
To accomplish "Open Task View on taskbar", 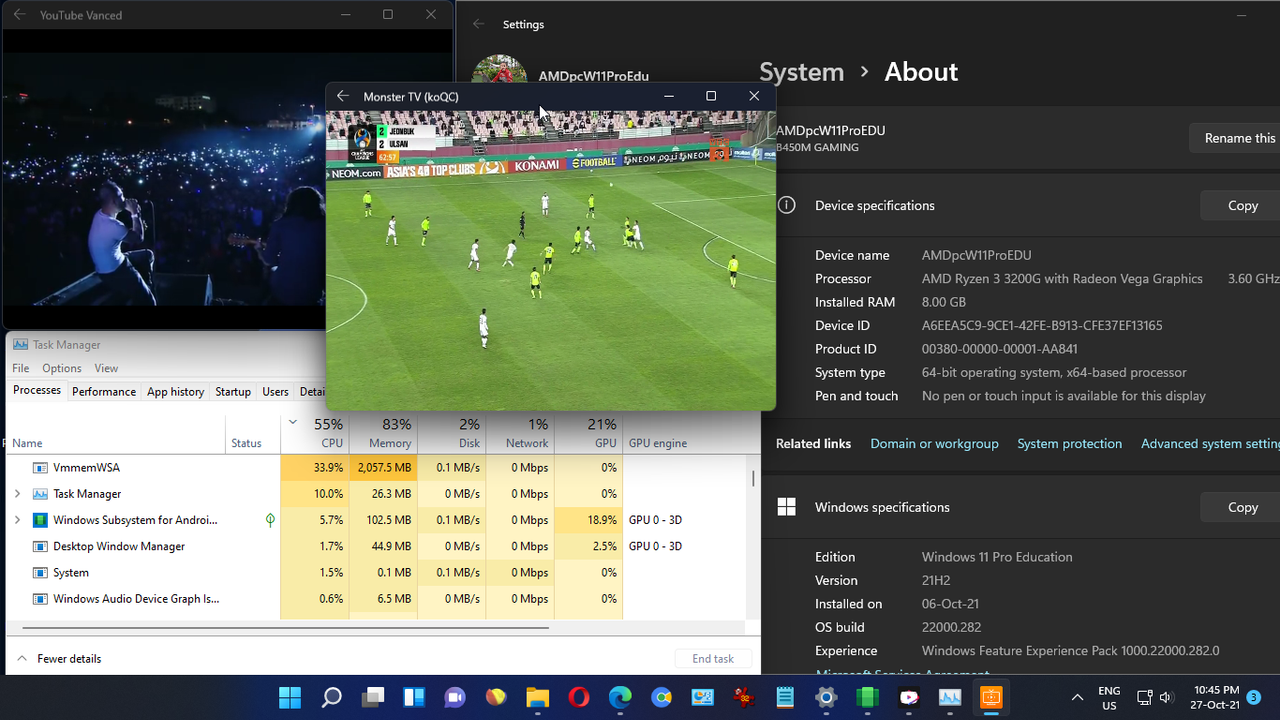I will click(x=373, y=697).
